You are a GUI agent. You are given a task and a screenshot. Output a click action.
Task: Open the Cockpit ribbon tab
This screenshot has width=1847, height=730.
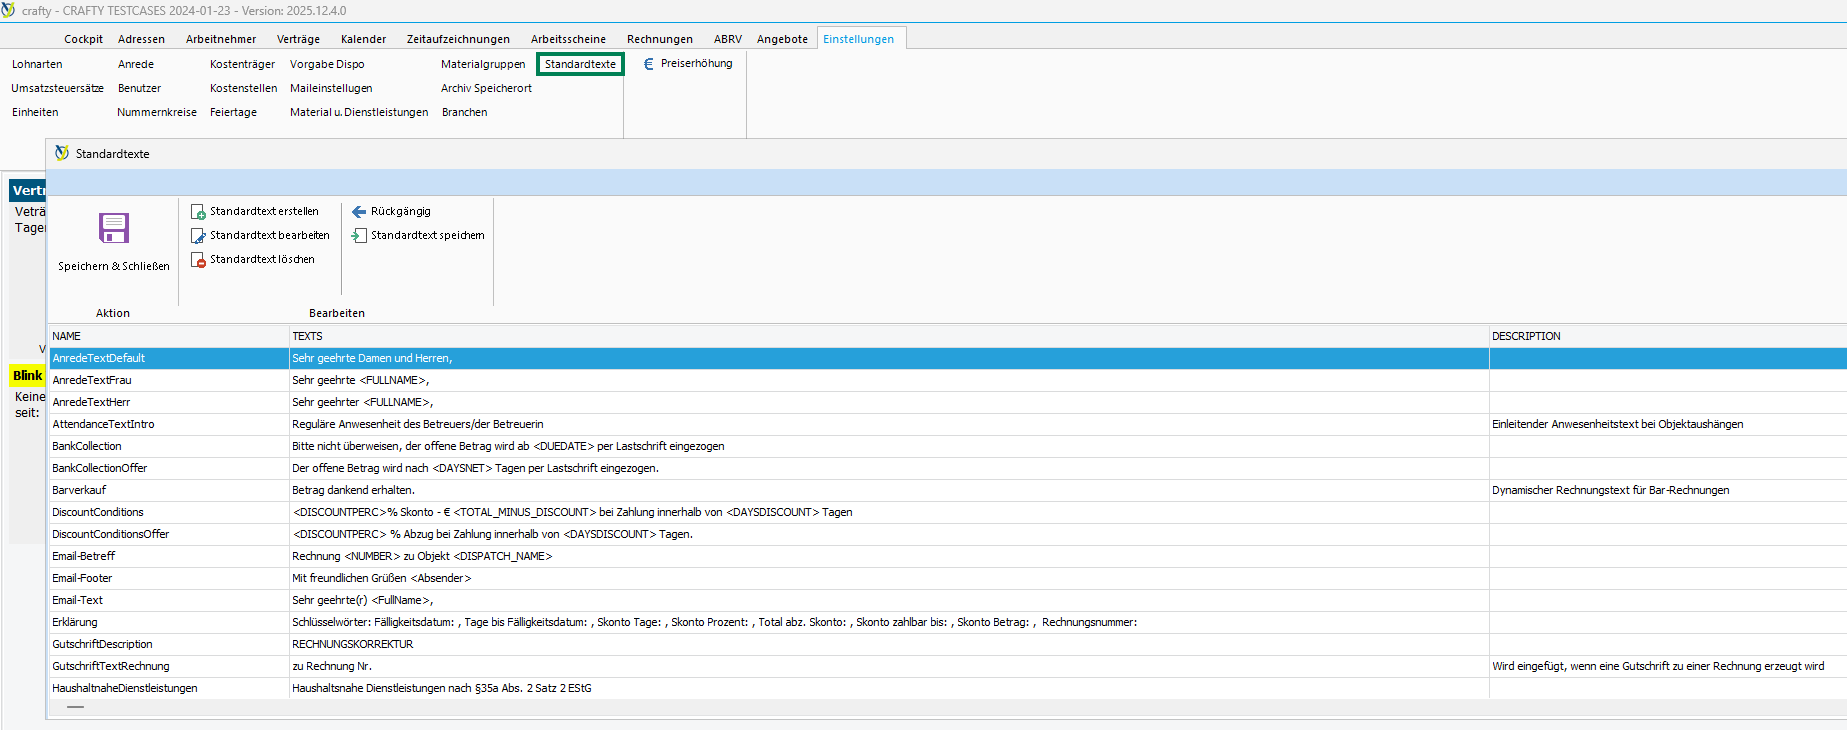(x=83, y=39)
